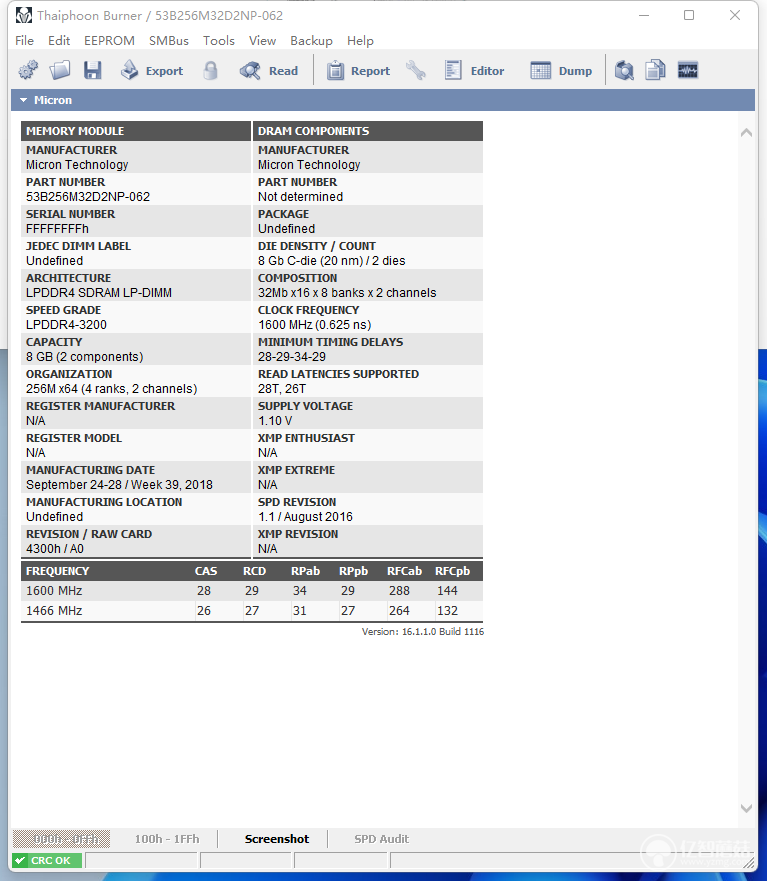Click the padlock write-protection icon
The height and width of the screenshot is (881, 767).
(x=210, y=71)
